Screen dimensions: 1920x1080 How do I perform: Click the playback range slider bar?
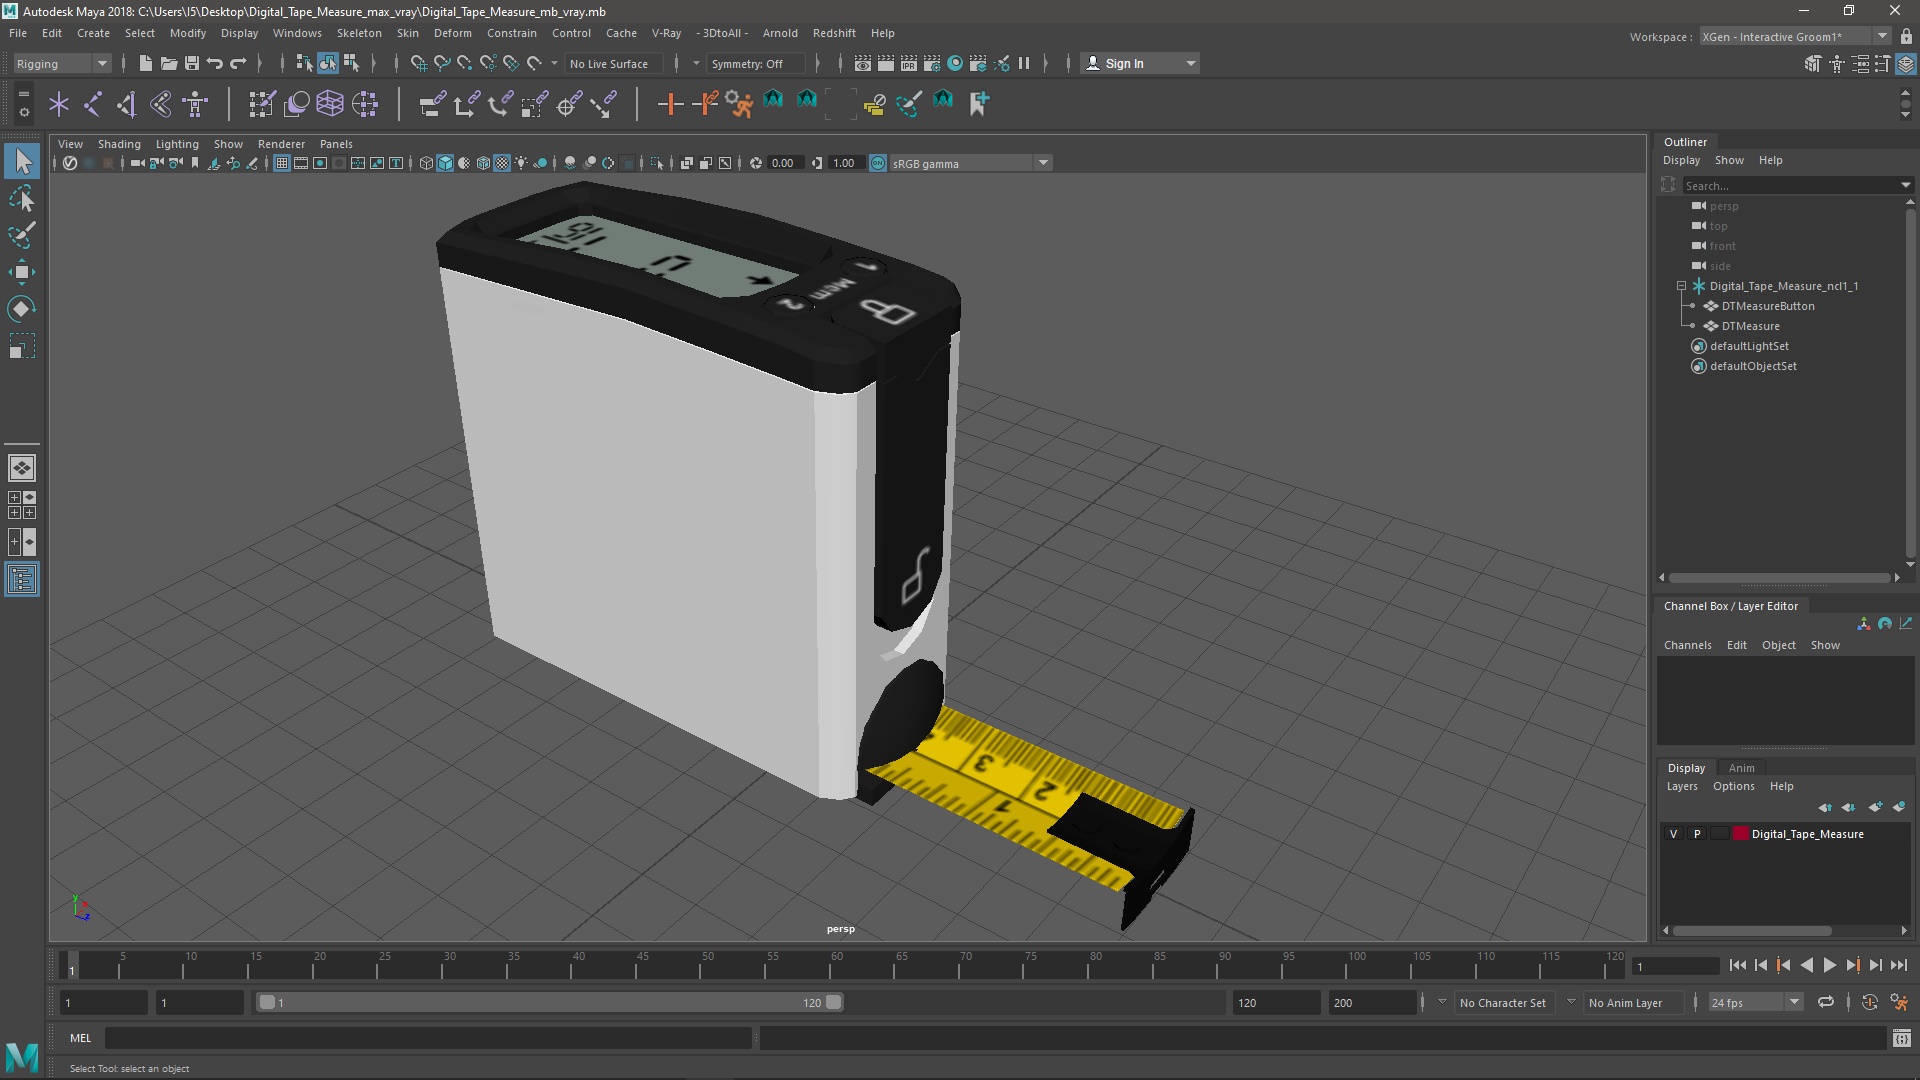coord(549,1002)
